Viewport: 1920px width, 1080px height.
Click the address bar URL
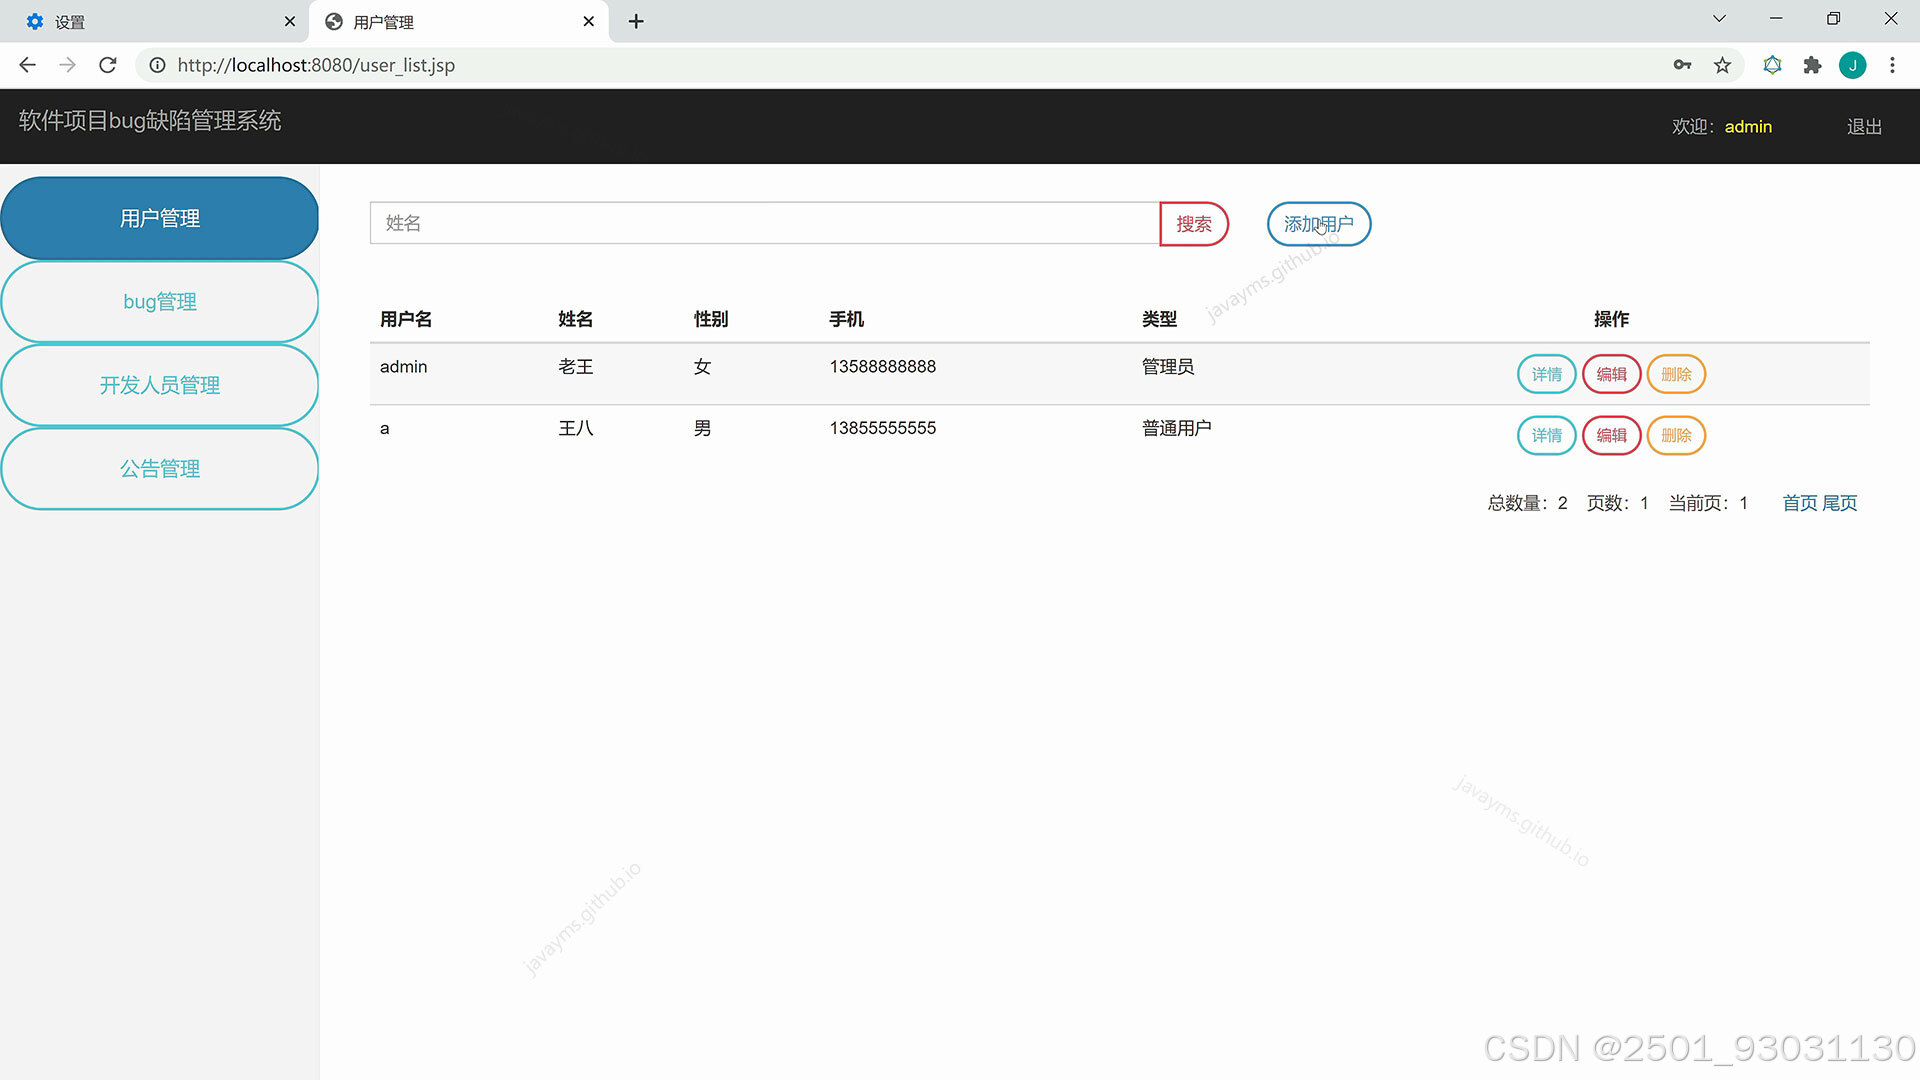coord(316,65)
